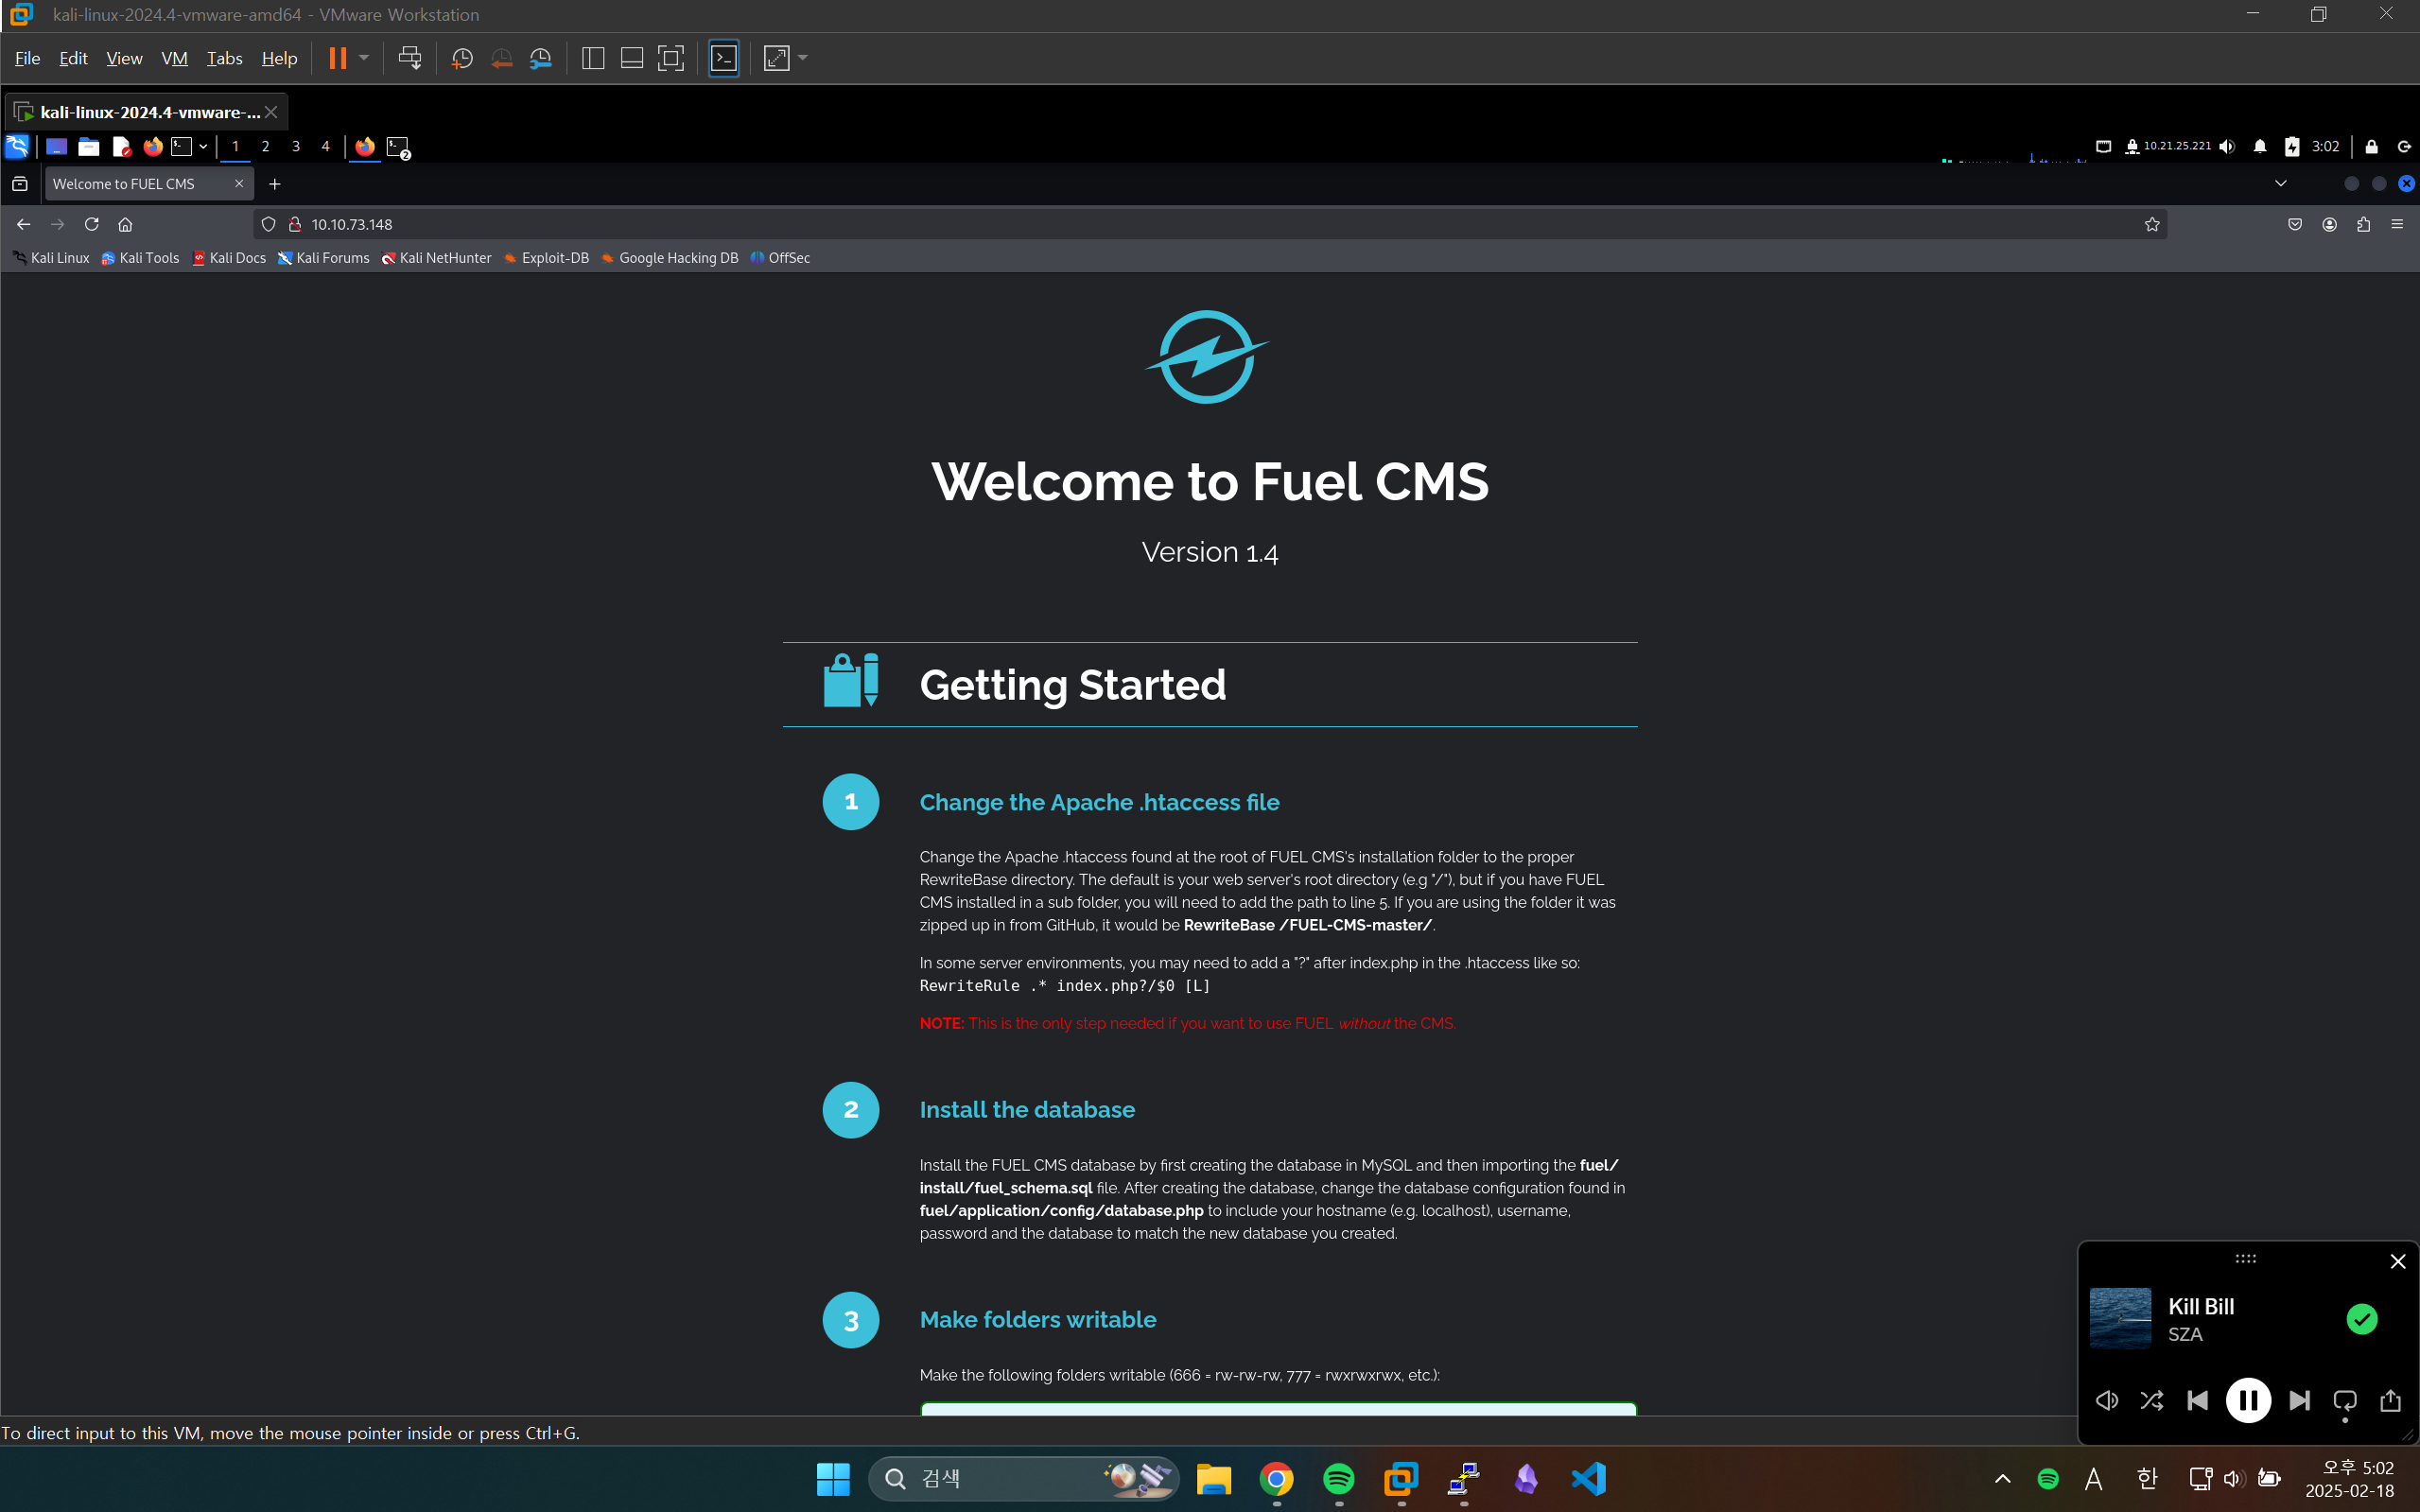Image resolution: width=2420 pixels, height=1512 pixels.
Task: Switch to Kali workspace 3
Action: pyautogui.click(x=295, y=146)
